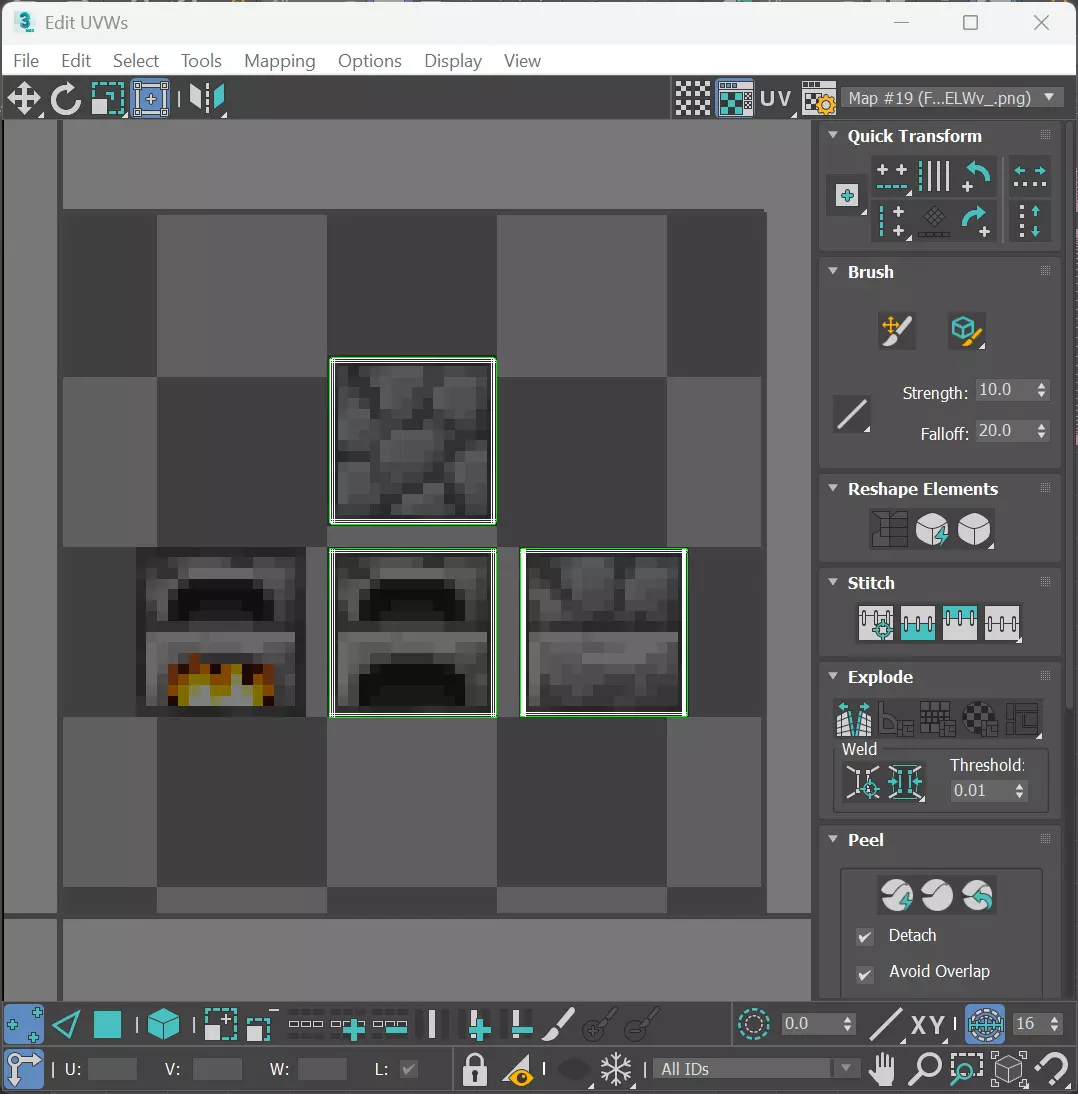
Task: Switch to Polygon subobject mode
Action: [107, 1025]
